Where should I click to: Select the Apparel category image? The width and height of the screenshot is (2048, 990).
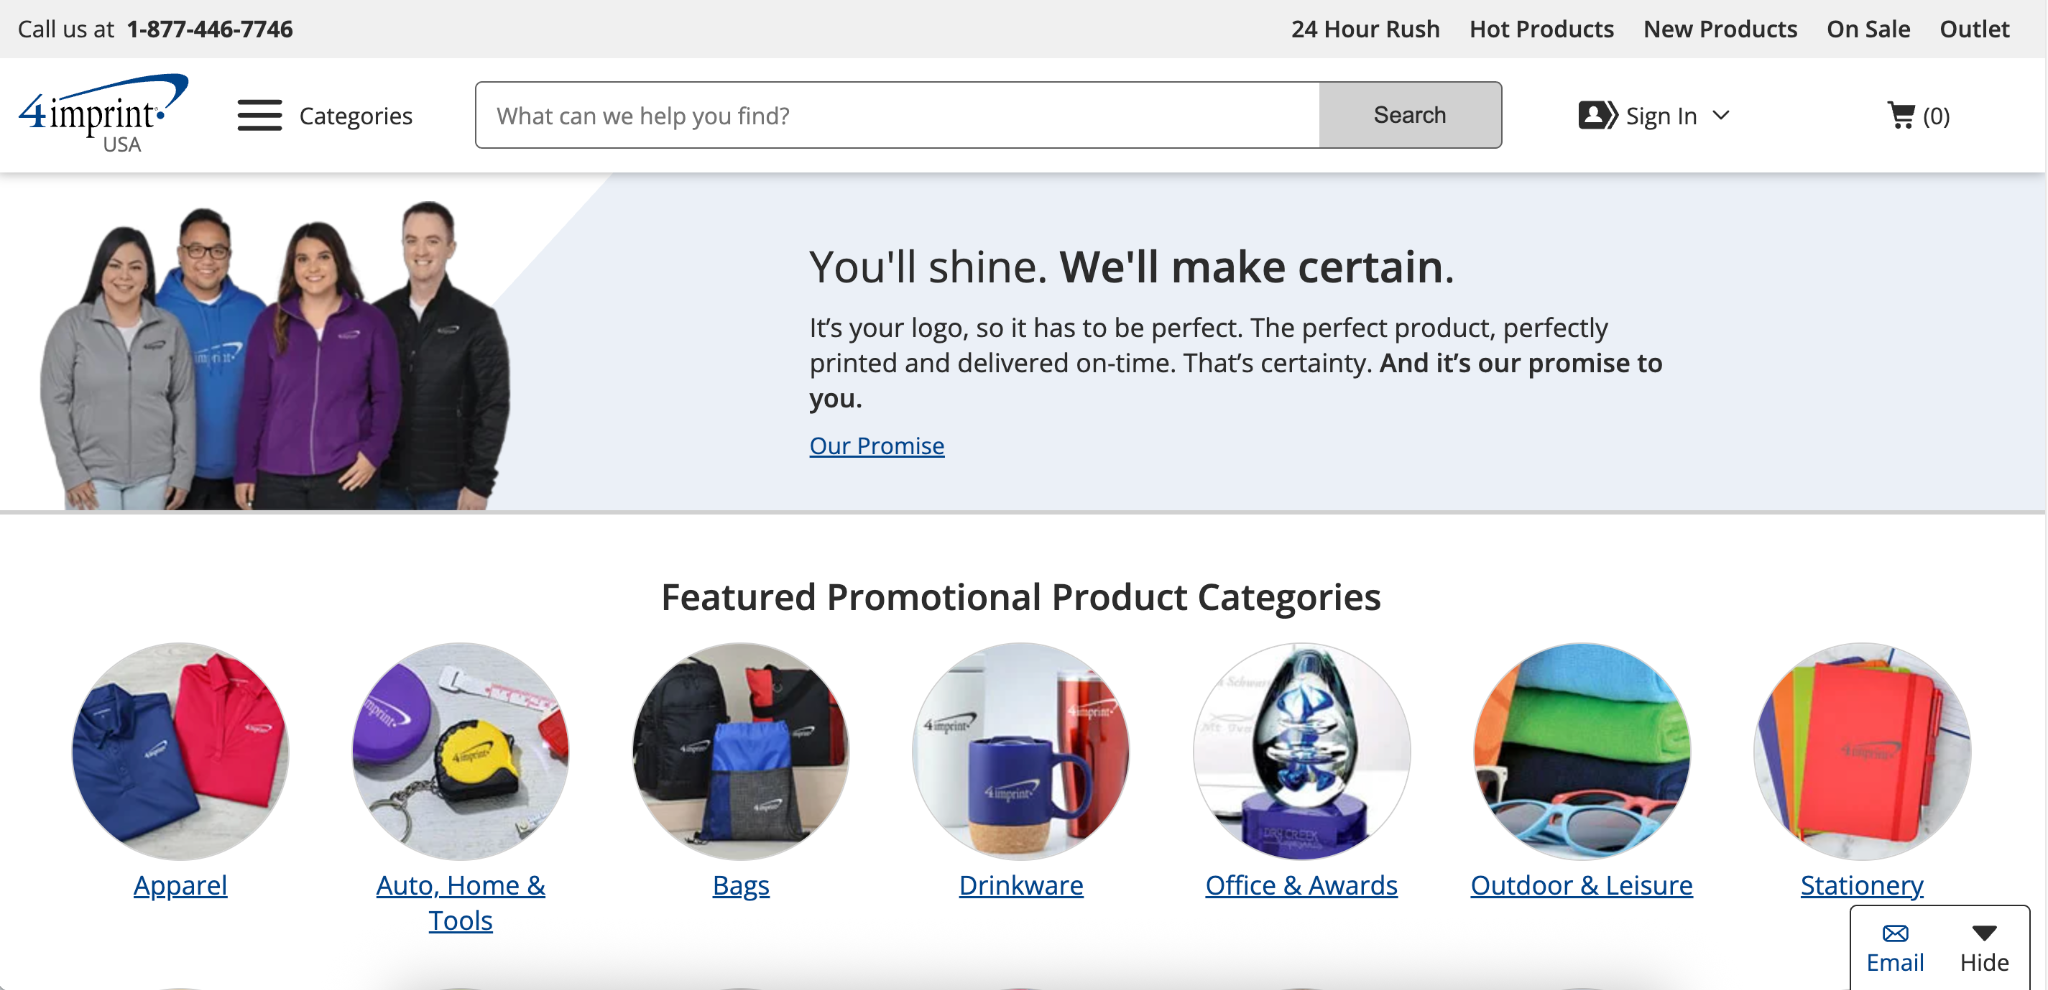point(180,751)
